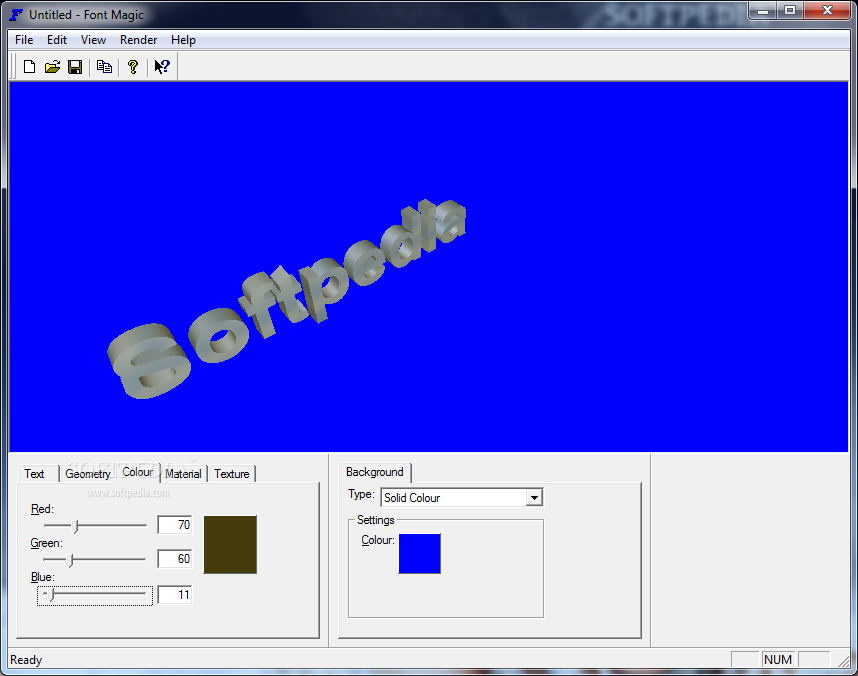The height and width of the screenshot is (676, 858).
Task: Click the New document toolbar icon
Action: tap(30, 67)
